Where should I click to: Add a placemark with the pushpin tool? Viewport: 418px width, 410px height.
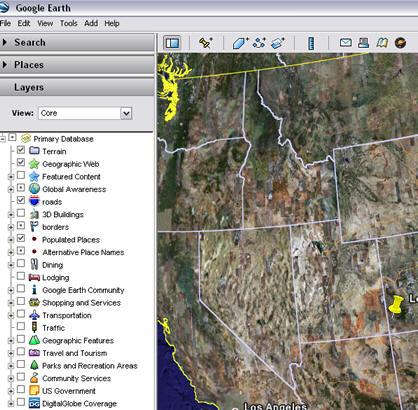206,43
